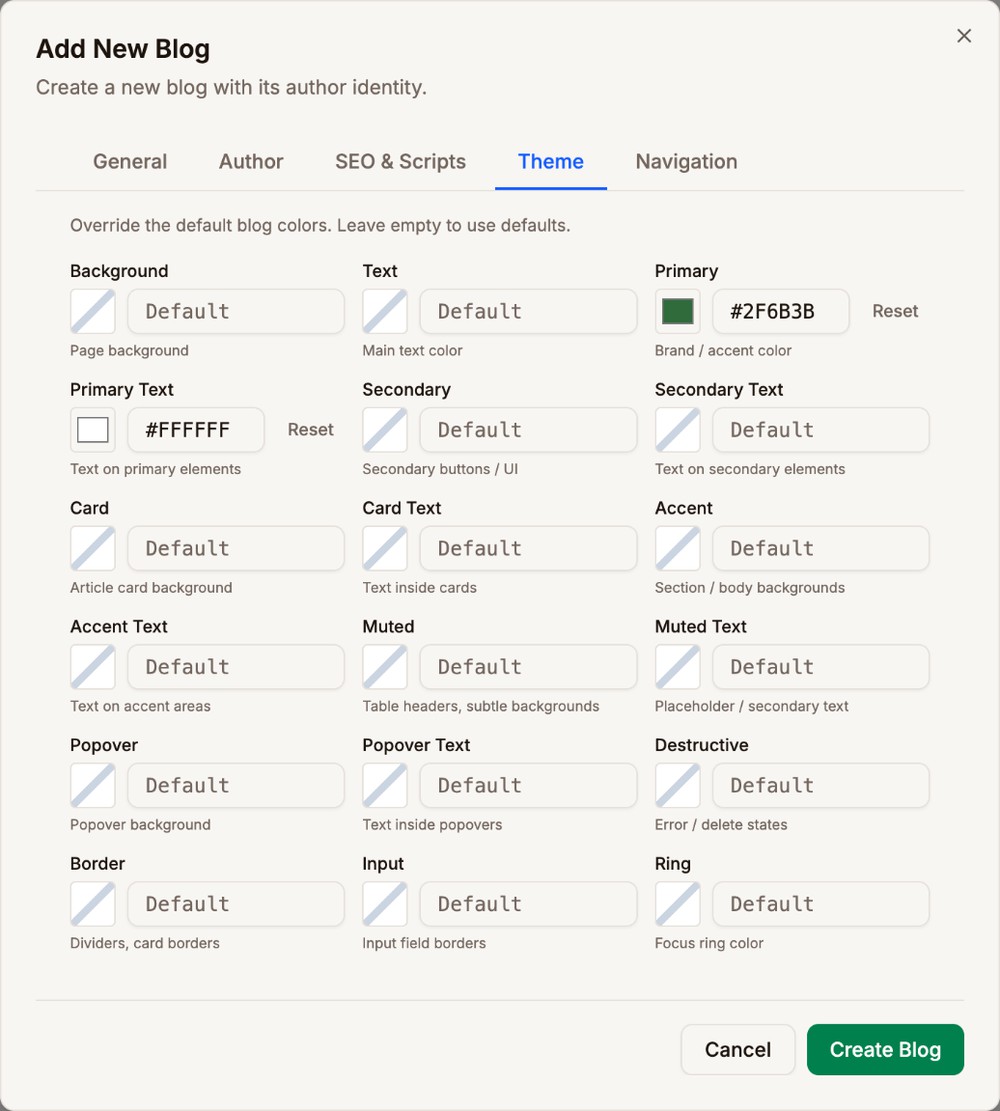Open the Border color swatch

[93, 904]
